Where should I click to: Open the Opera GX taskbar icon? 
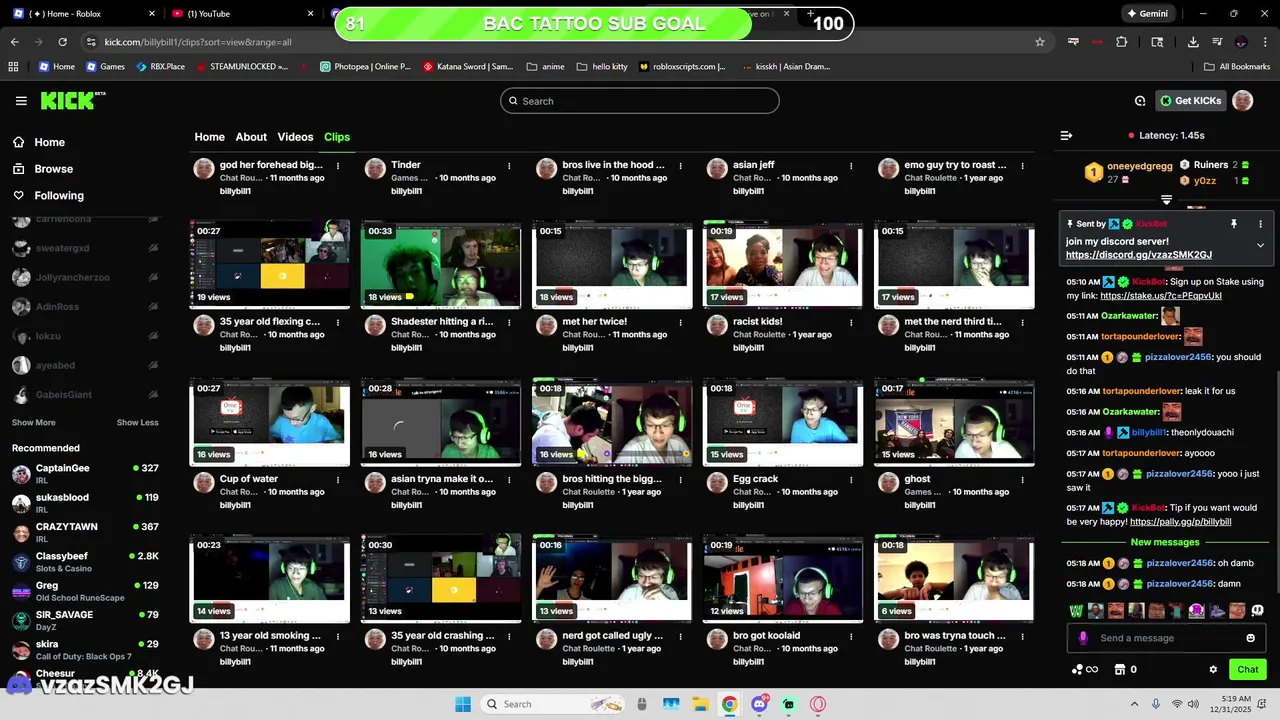tap(818, 704)
